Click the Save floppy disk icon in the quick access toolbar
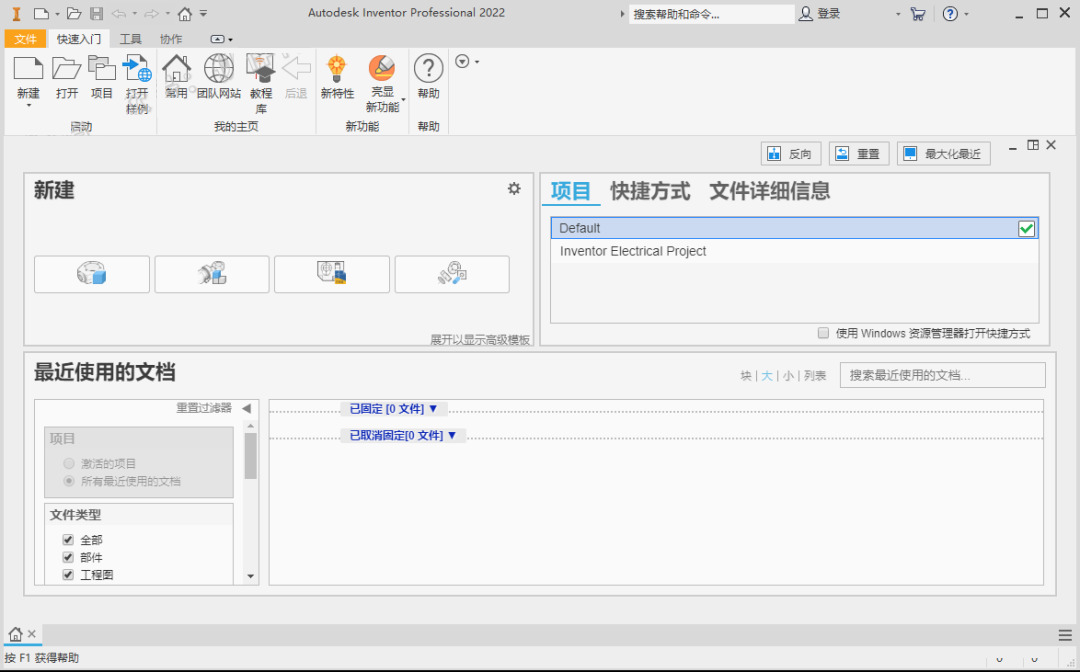Viewport: 1080px width, 672px height. (x=96, y=14)
